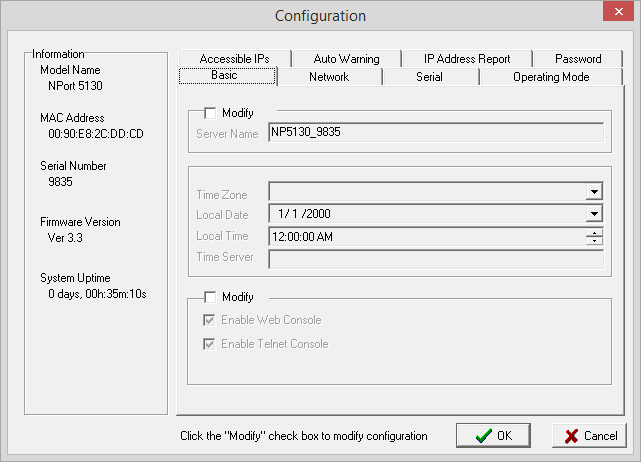This screenshot has height=462, width=641.
Task: Click the Local Date value 1/1/2000
Action: click(304, 214)
